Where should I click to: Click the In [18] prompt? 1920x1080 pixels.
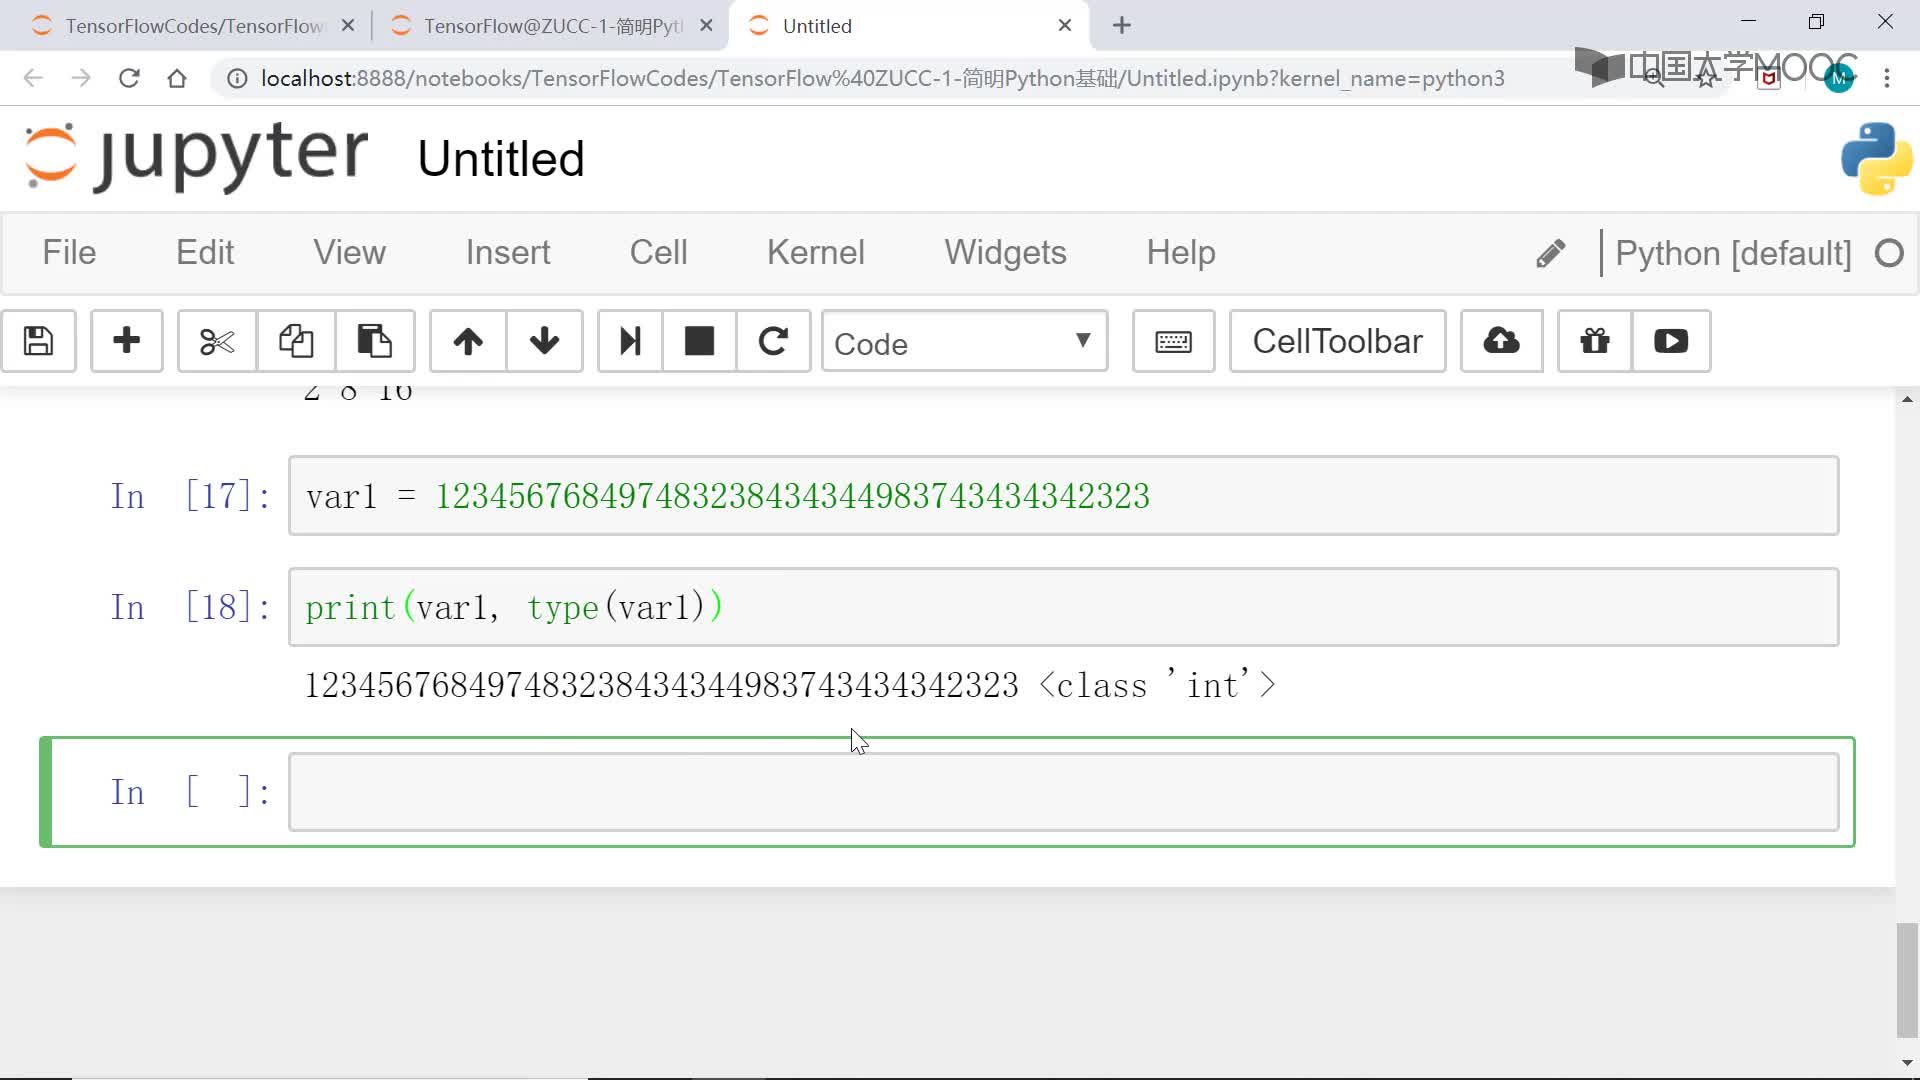click(x=190, y=607)
